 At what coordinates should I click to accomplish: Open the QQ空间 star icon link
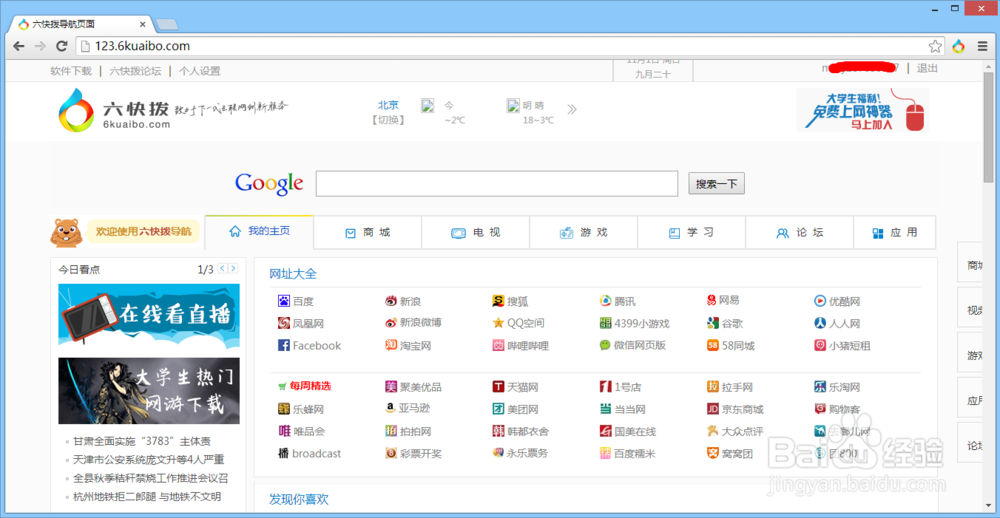point(498,323)
